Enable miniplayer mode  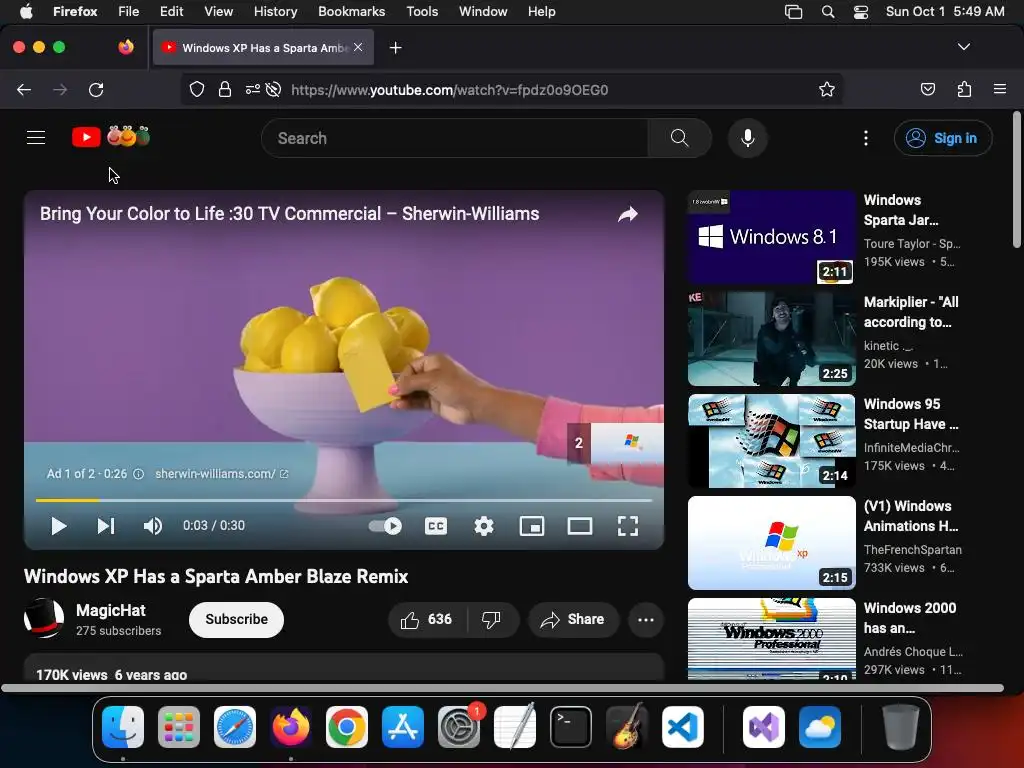point(532,526)
